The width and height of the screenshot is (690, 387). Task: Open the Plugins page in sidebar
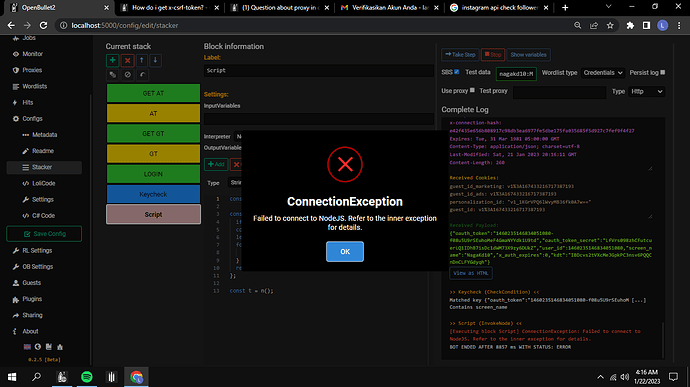(x=32, y=299)
